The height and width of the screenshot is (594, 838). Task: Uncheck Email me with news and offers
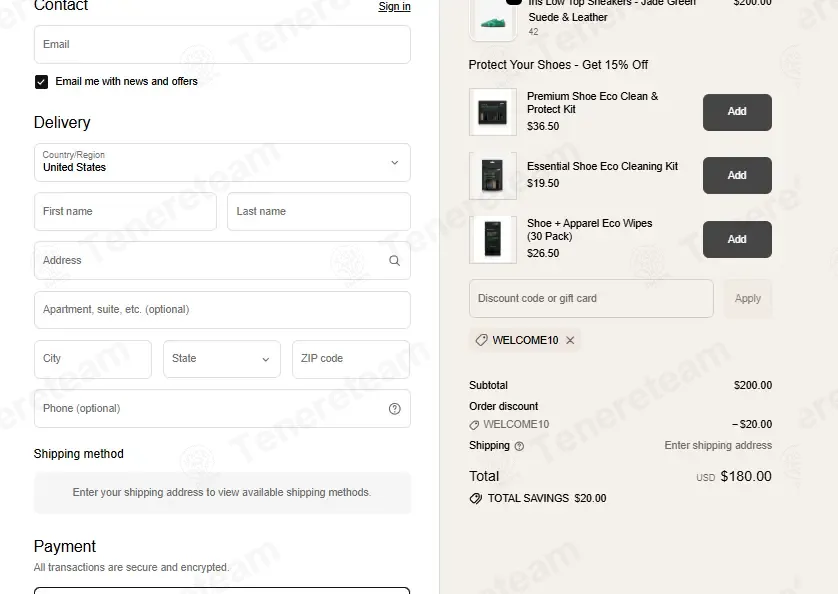click(x=41, y=82)
